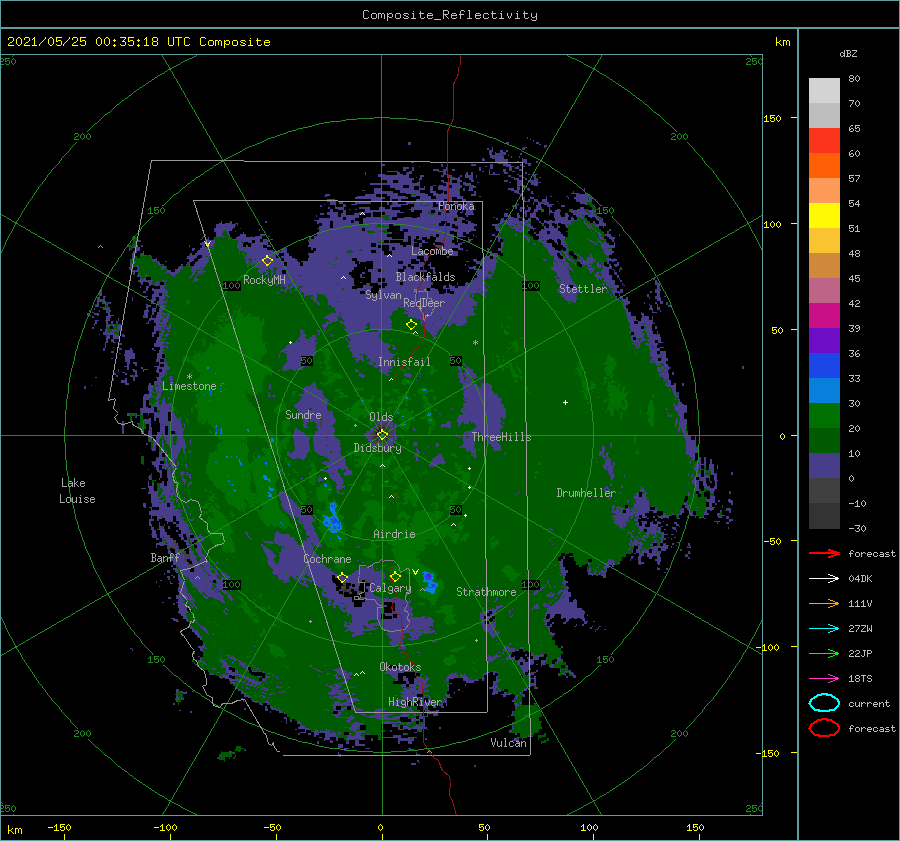Click the green 30 dBZ legend swatch
The image size is (900, 841).
[x=824, y=416]
